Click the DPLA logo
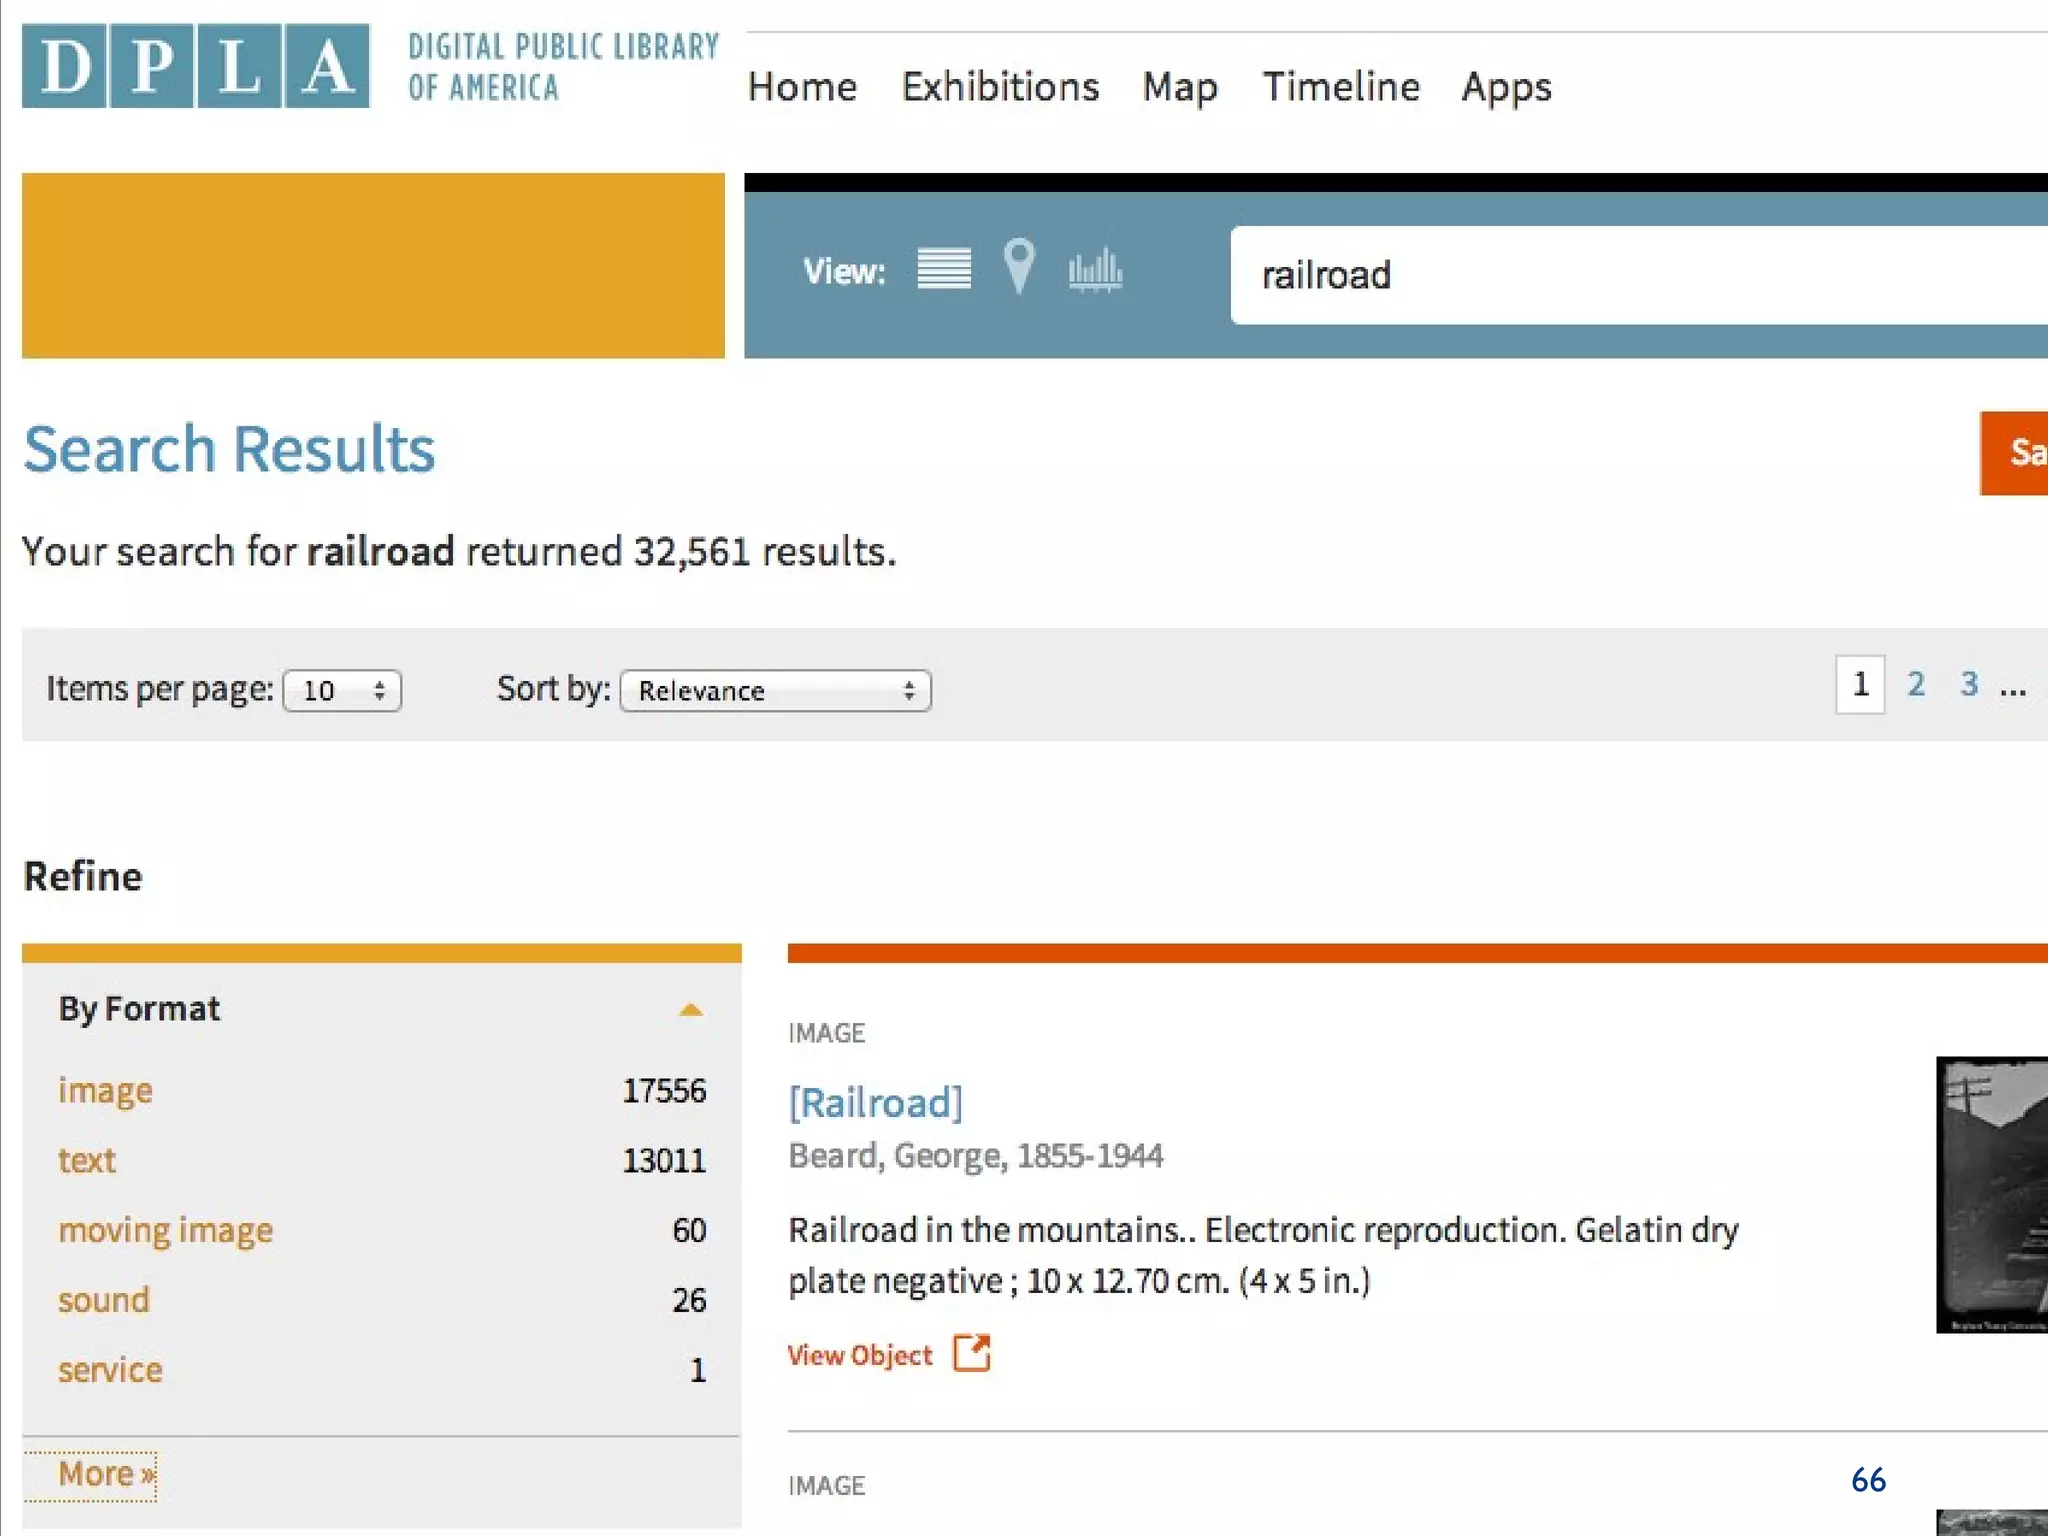This screenshot has width=2048, height=1536. point(196,66)
